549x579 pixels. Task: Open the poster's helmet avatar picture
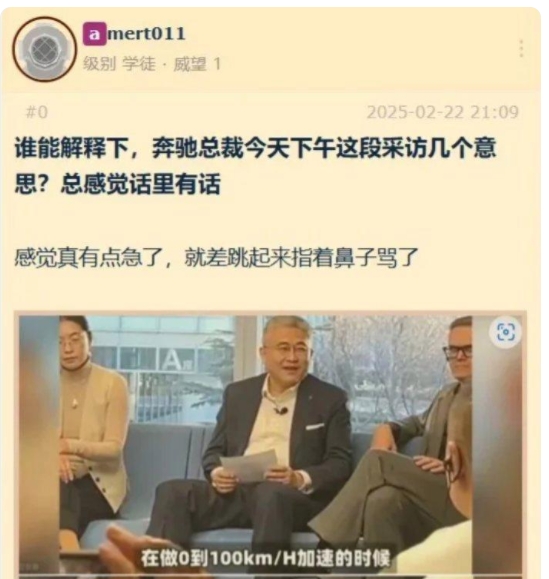44,49
